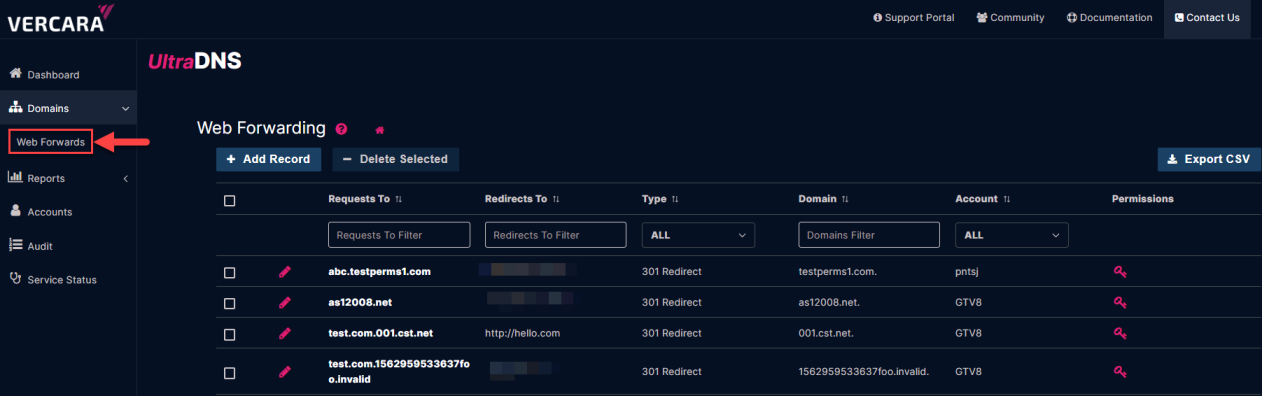Open Web Forwards sidebar item

coord(50,142)
